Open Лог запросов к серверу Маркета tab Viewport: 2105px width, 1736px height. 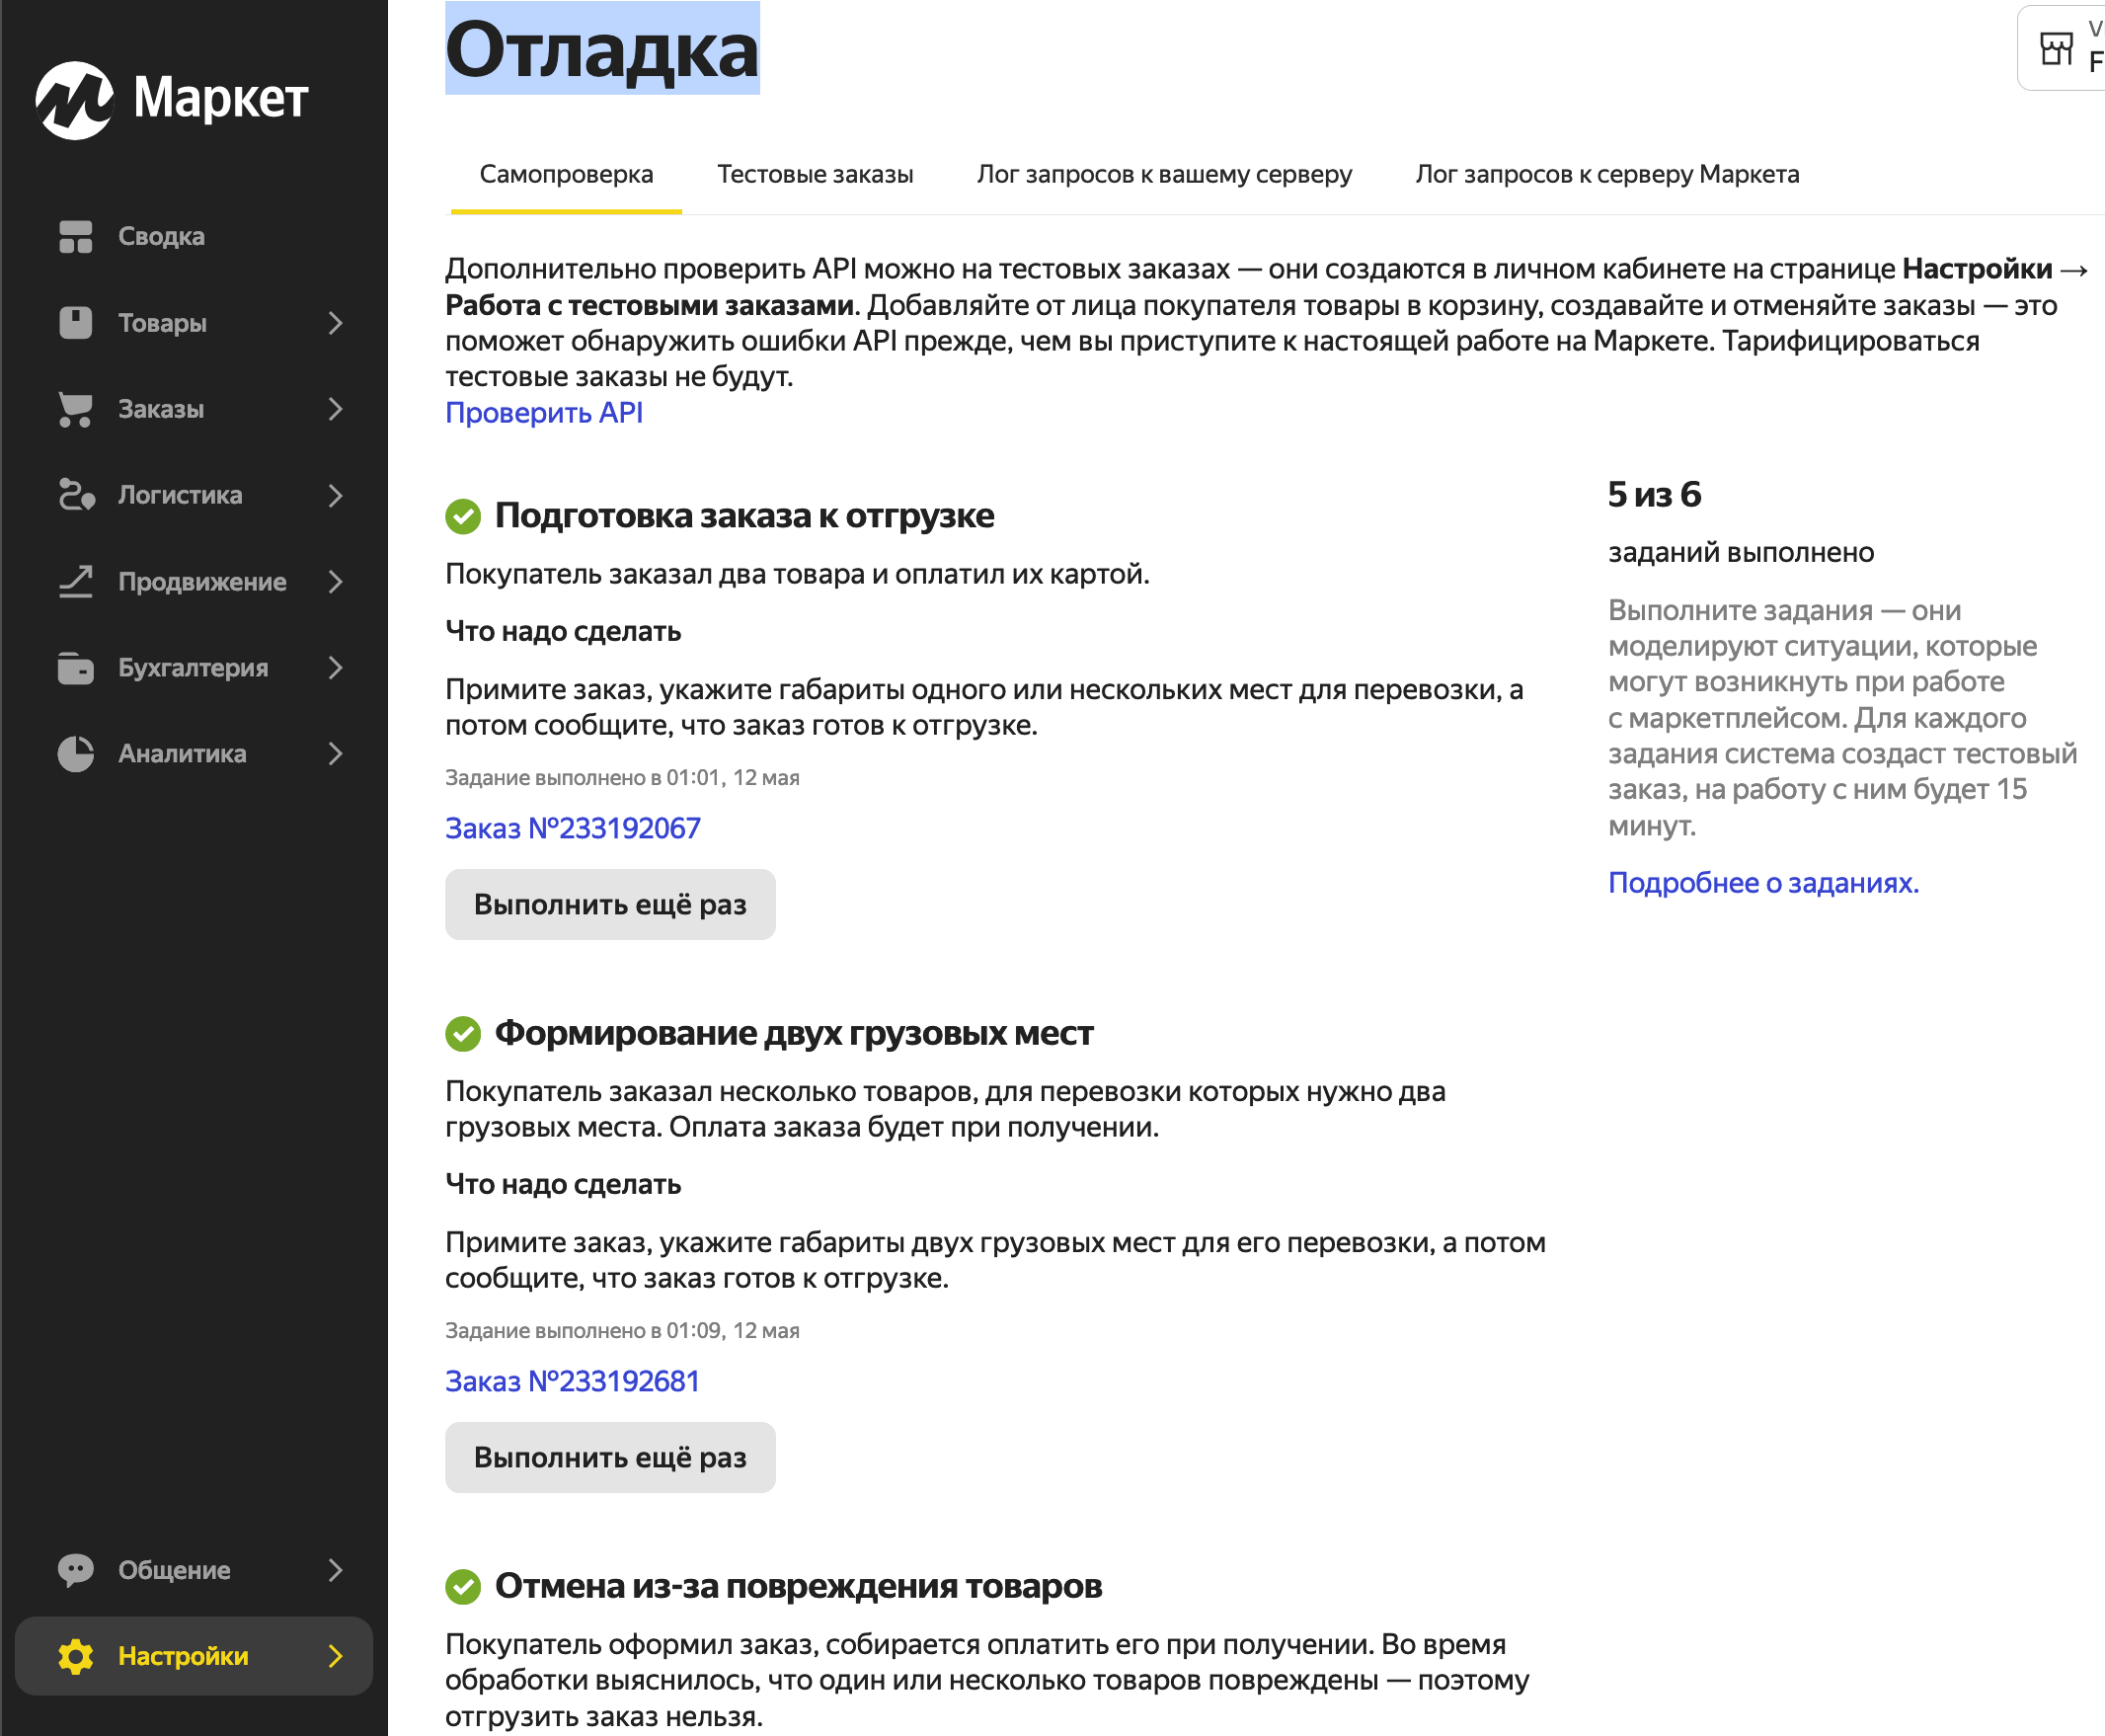pos(1607,174)
